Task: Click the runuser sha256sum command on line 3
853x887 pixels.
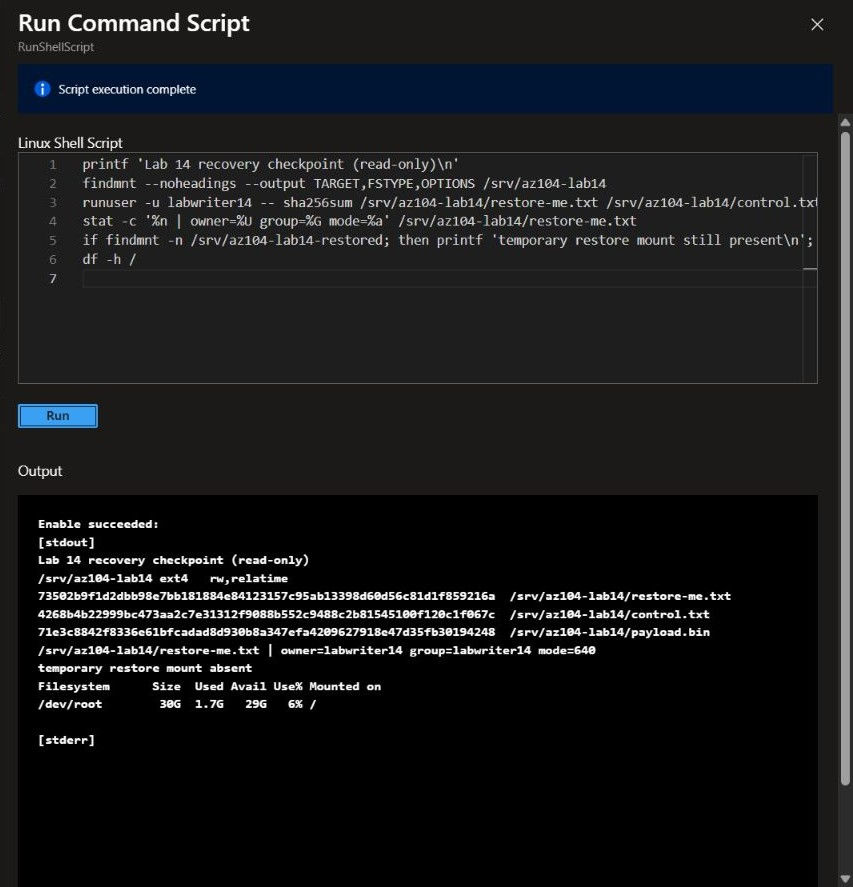Action: click(450, 203)
